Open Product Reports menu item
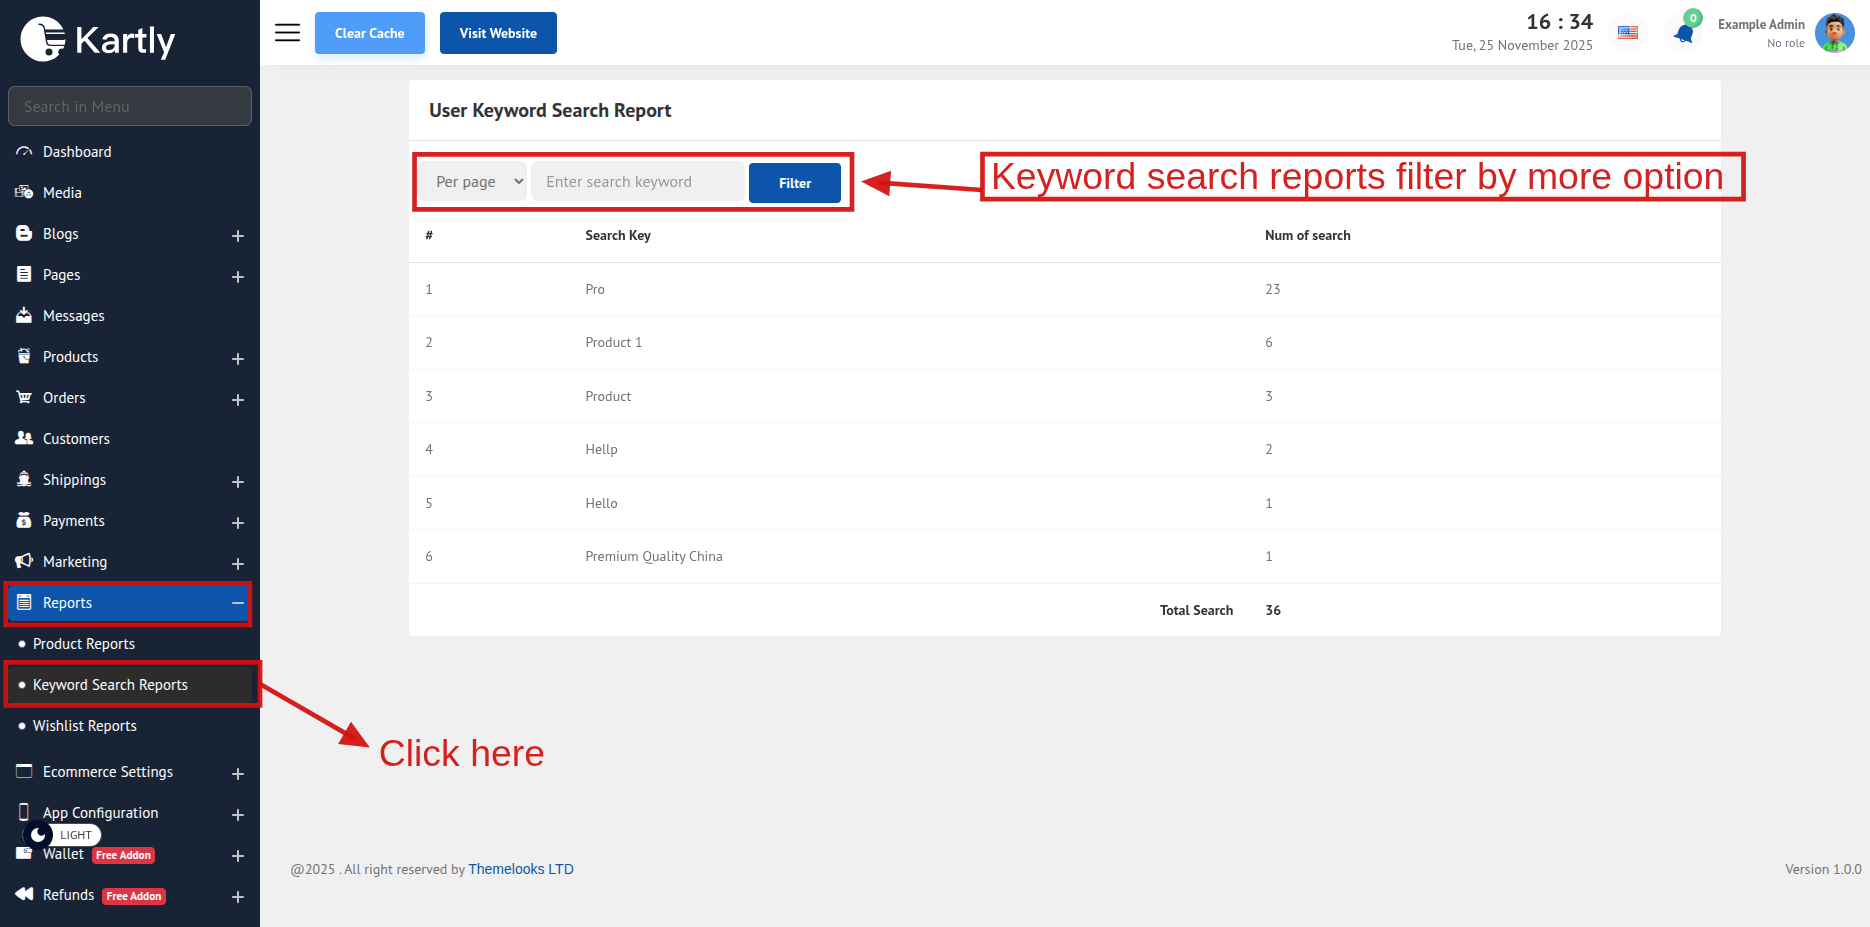Screen dimensions: 1870x927 (x=84, y=644)
